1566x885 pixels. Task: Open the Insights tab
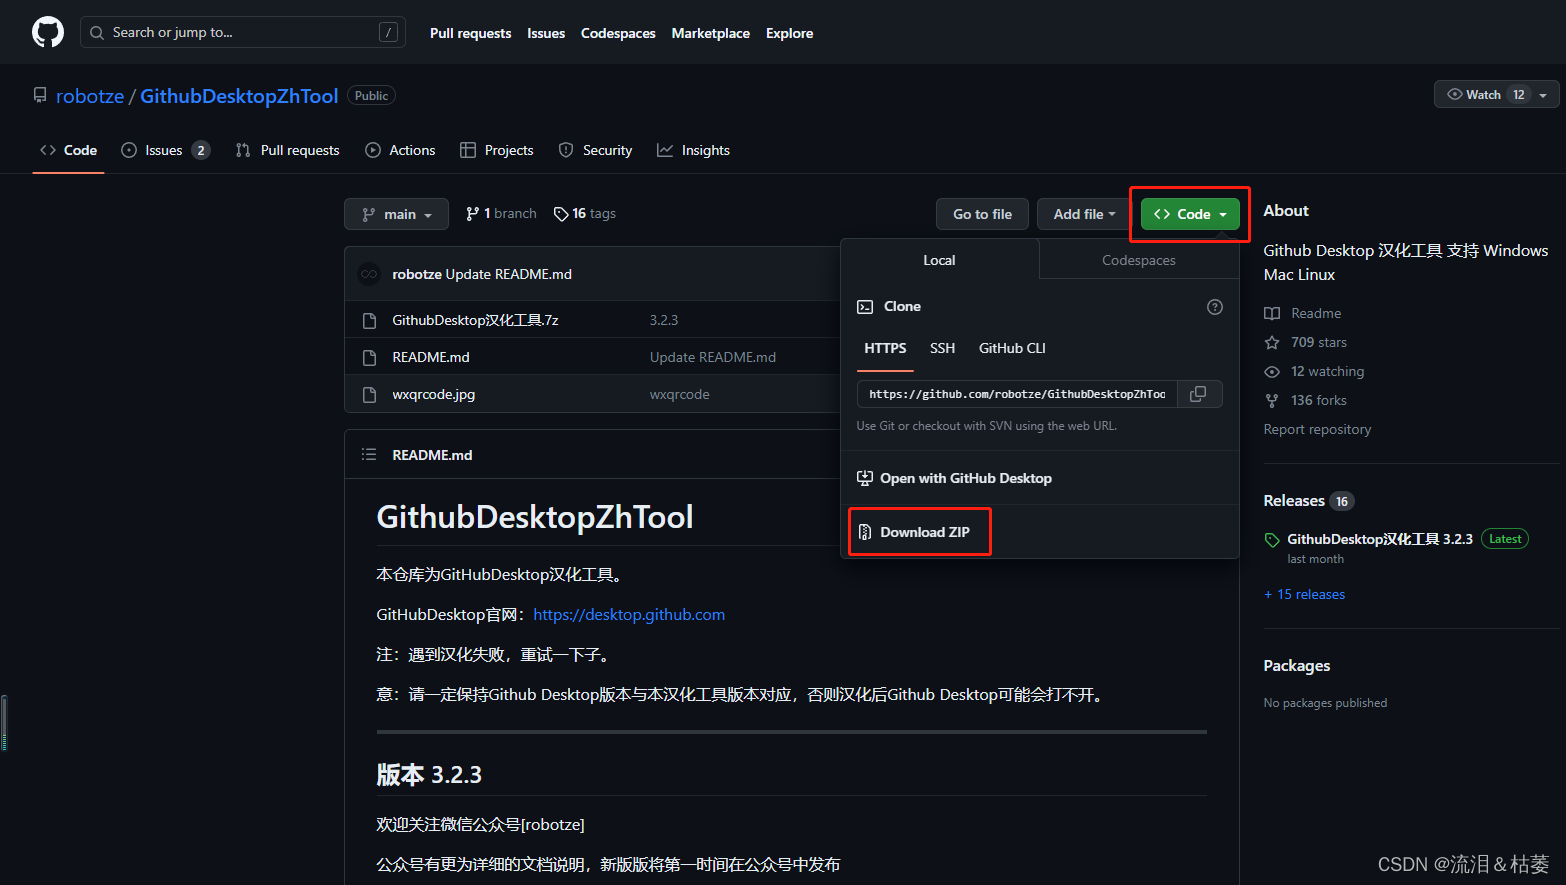[693, 150]
